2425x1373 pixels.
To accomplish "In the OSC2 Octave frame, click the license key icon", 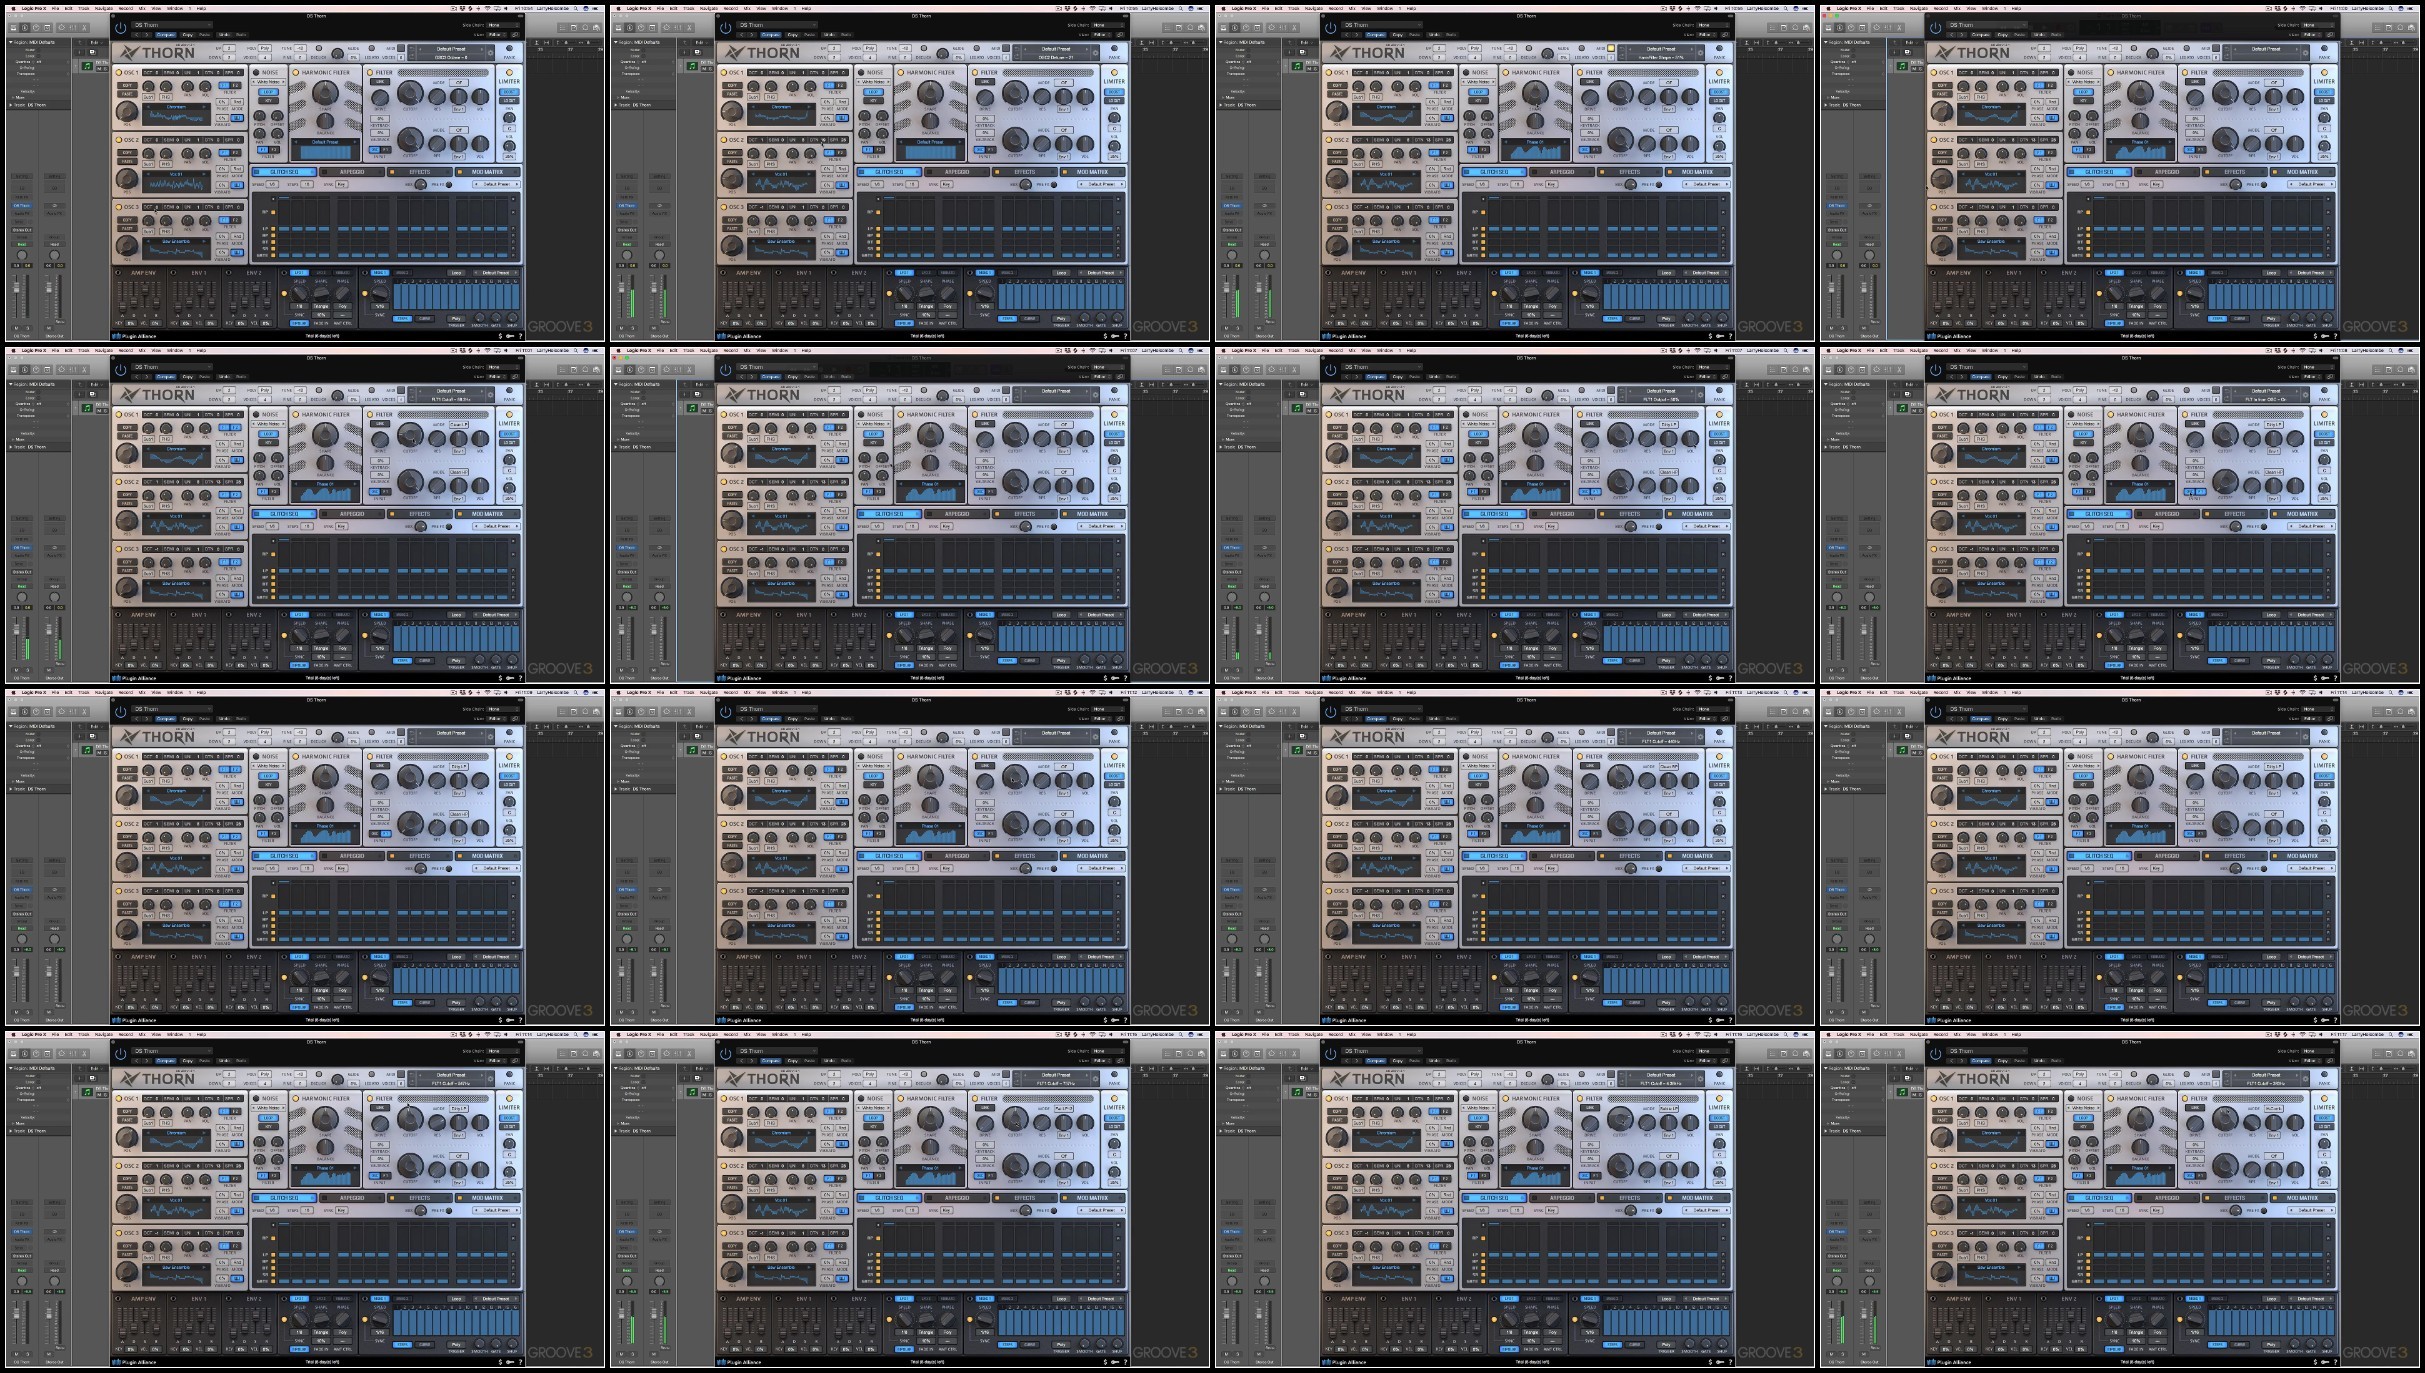I will tap(510, 336).
